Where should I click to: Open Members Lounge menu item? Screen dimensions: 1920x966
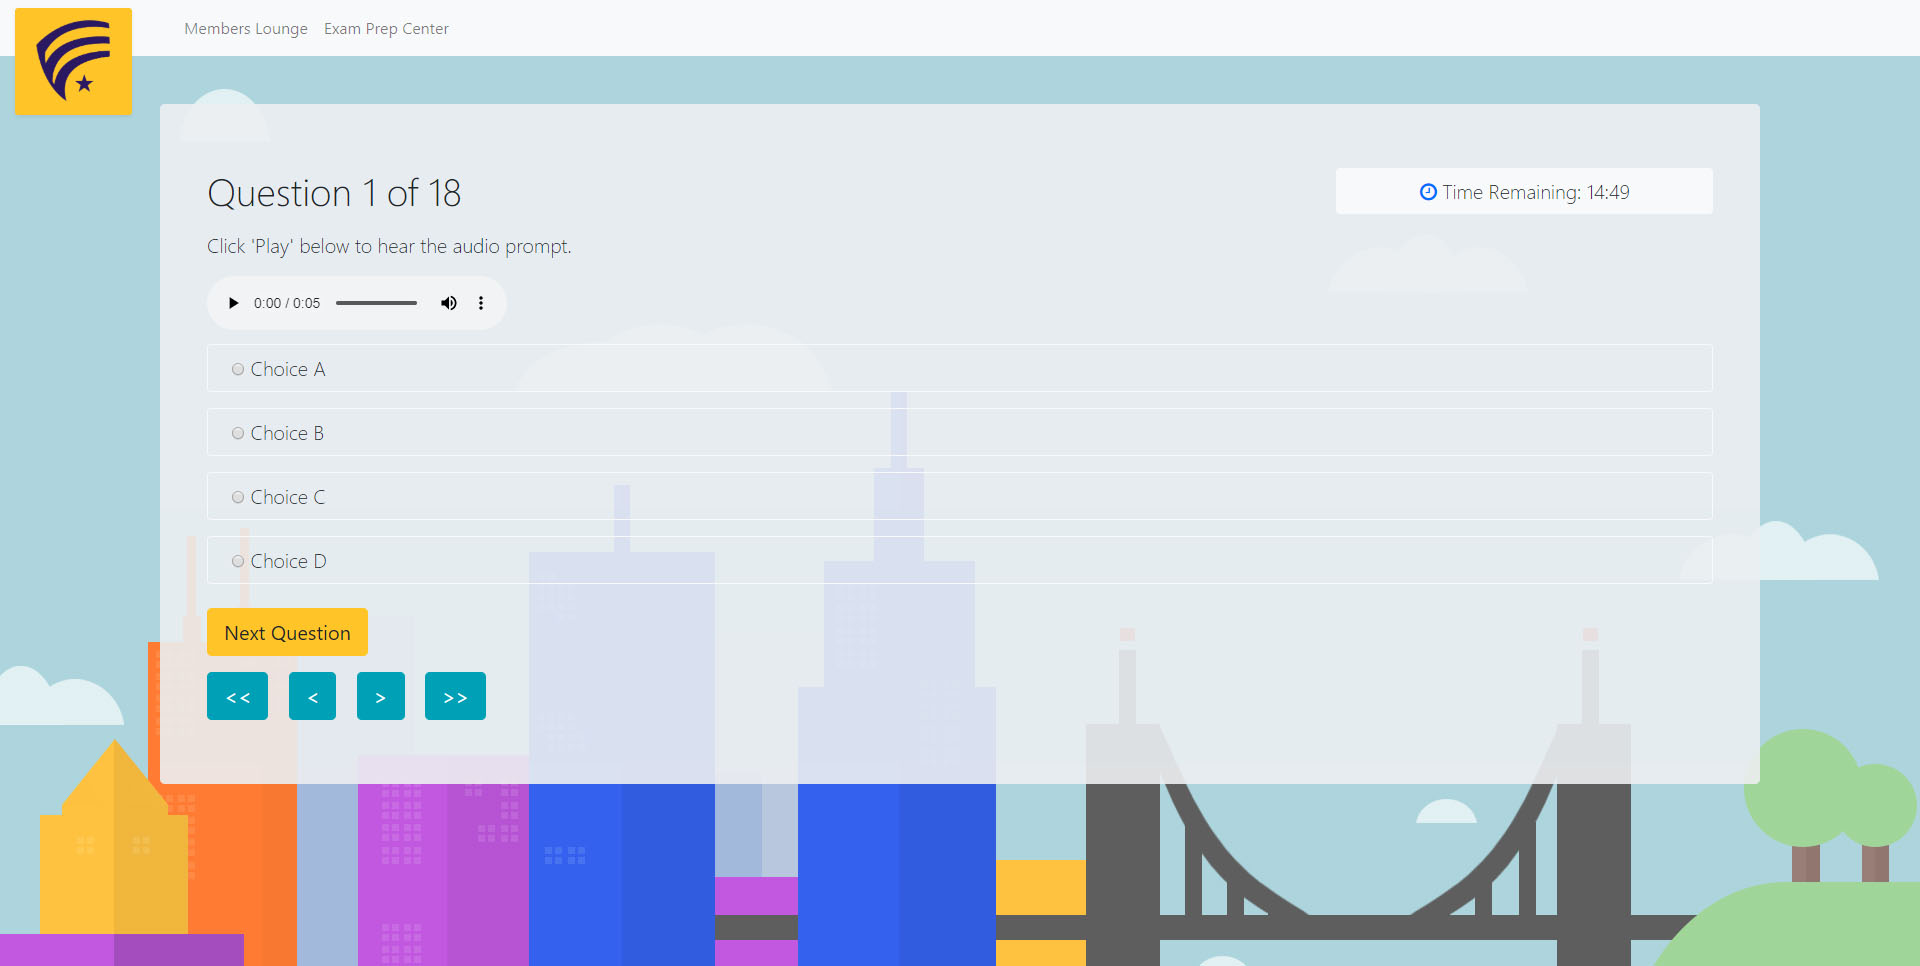pos(246,29)
